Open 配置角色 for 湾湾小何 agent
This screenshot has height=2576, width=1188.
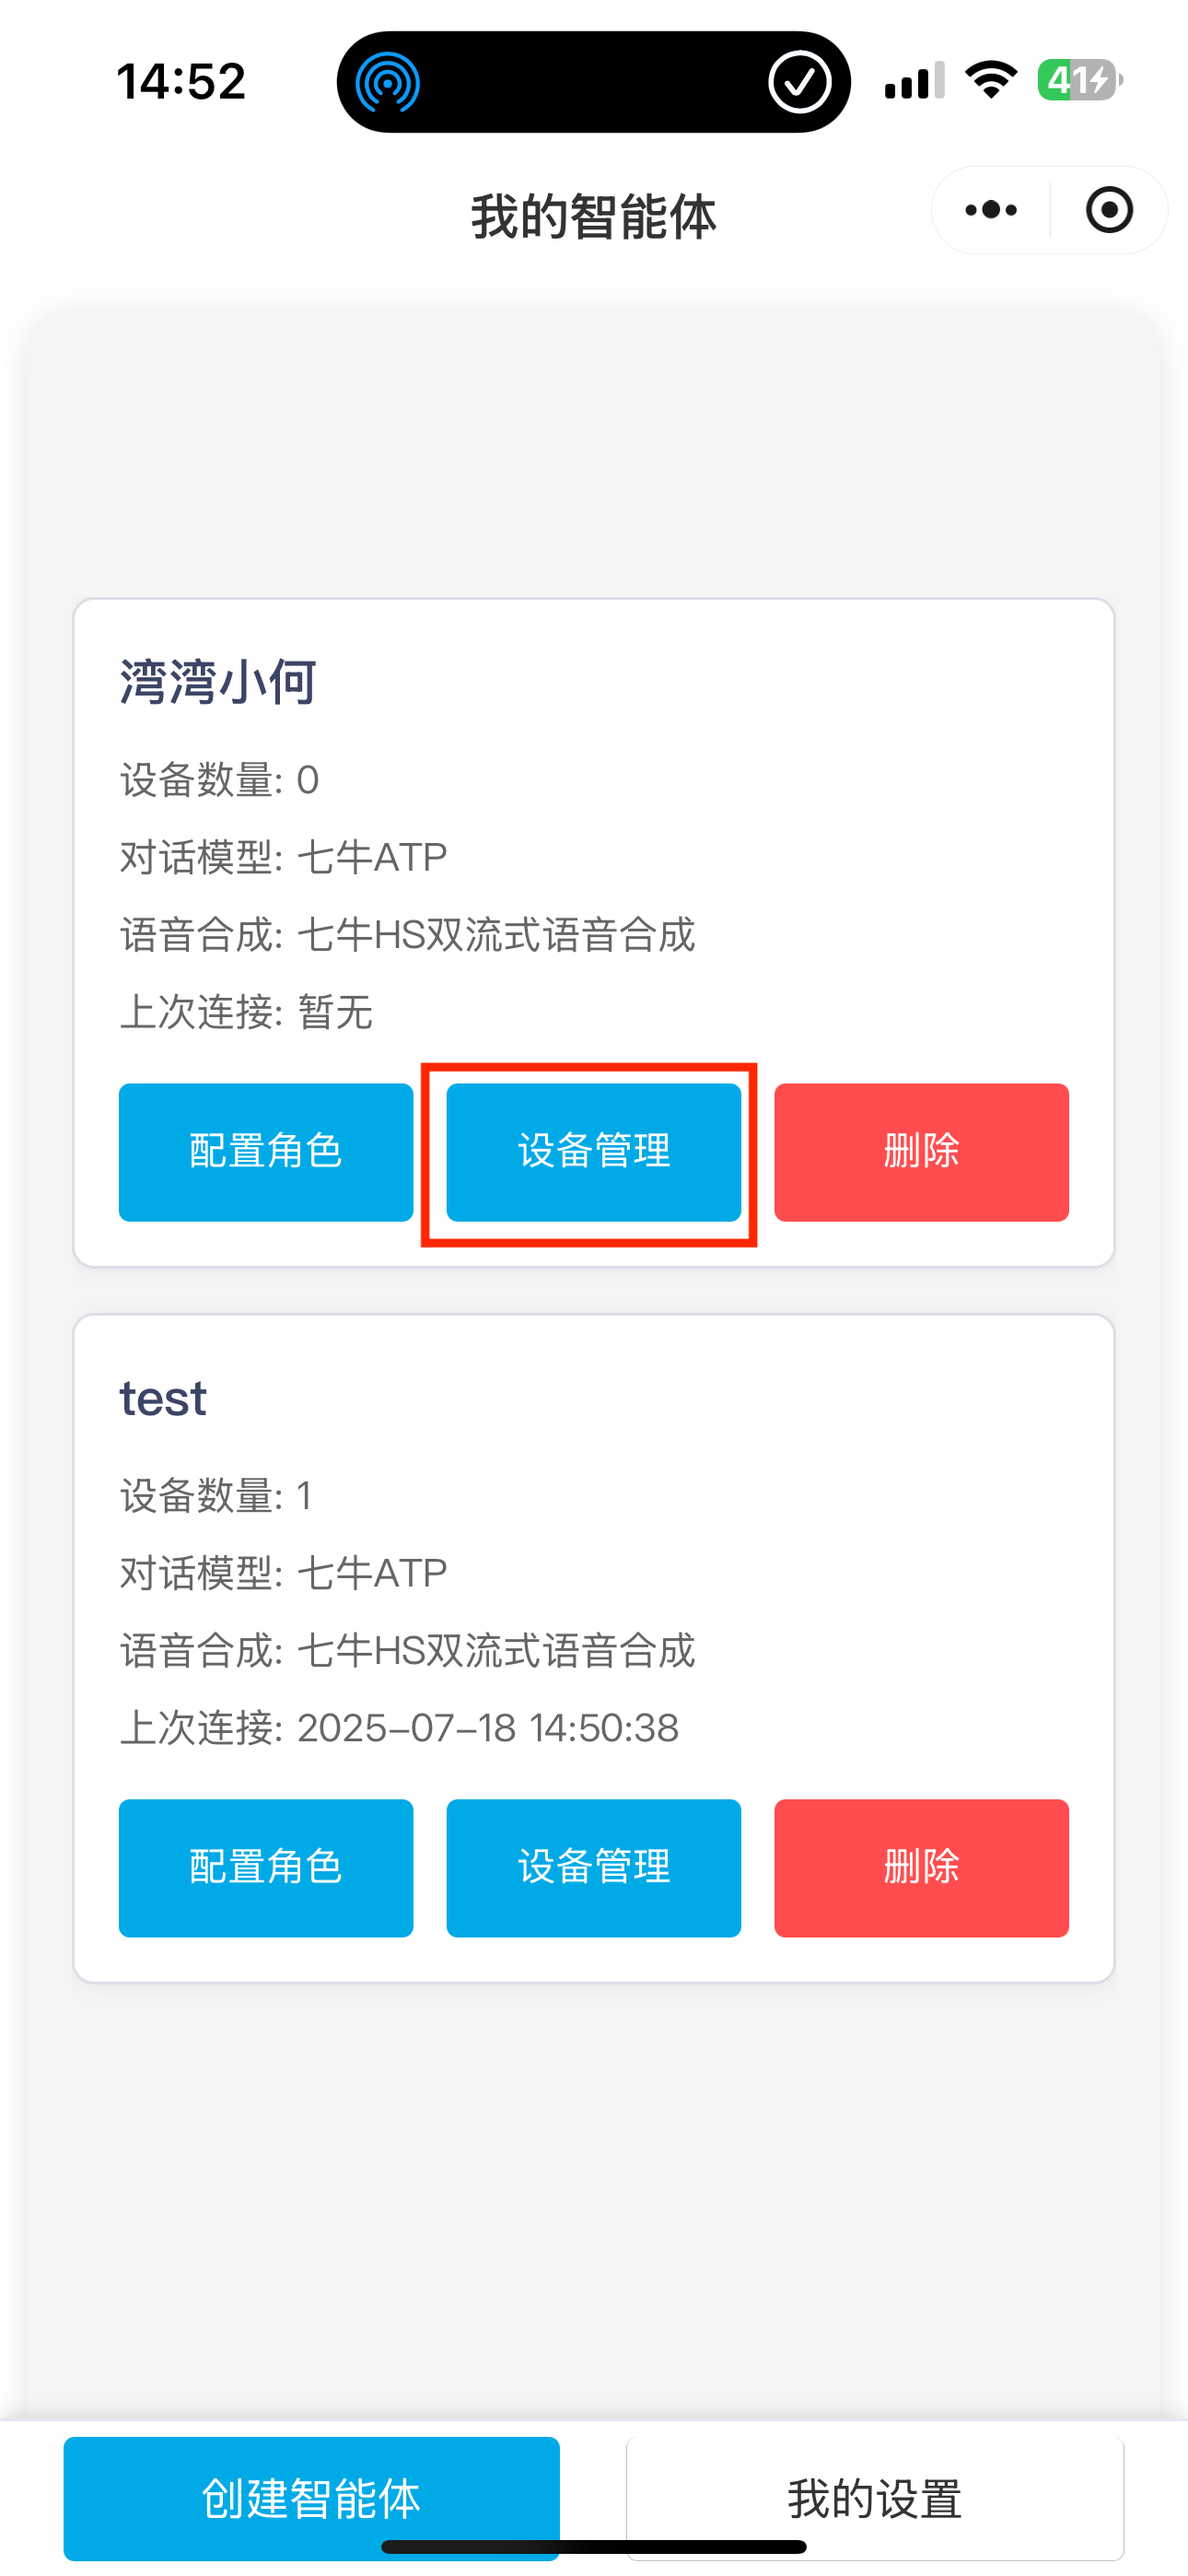266,1152
